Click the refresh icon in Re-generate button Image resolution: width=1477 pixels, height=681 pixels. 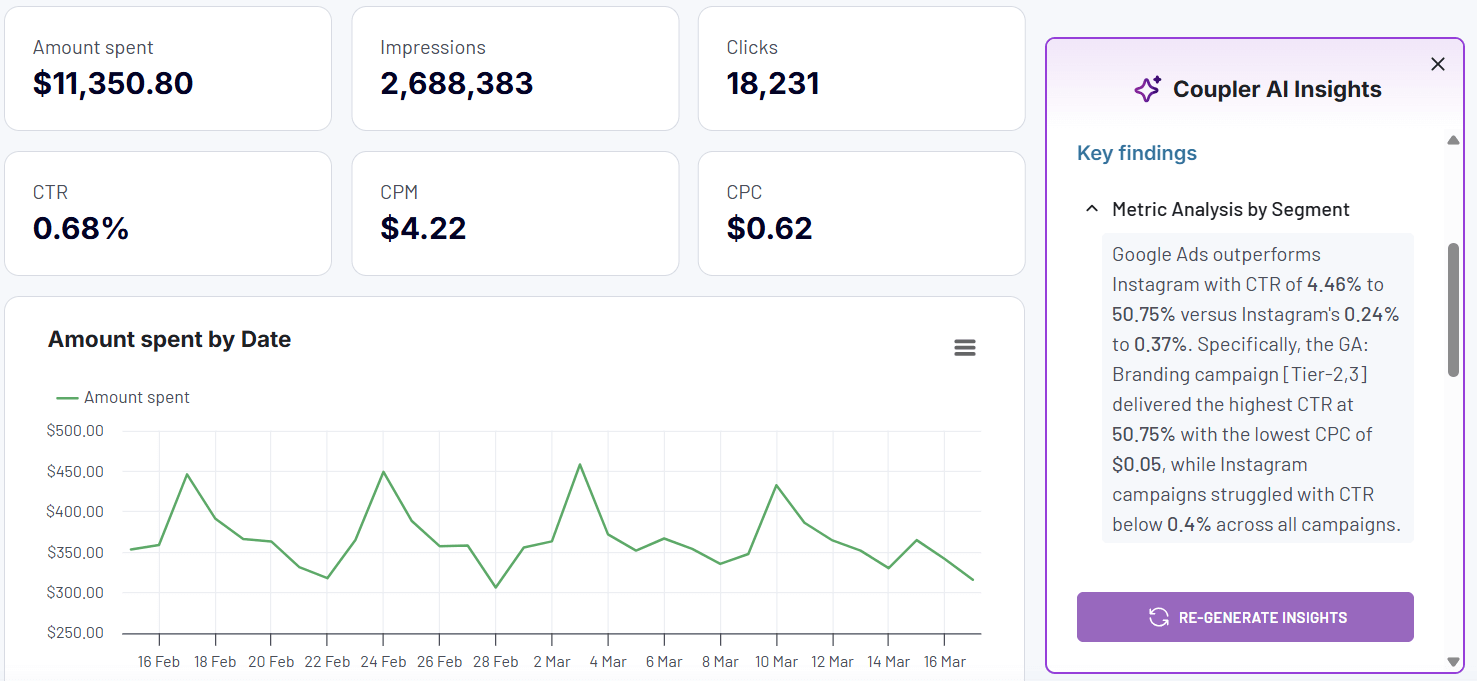[1159, 617]
